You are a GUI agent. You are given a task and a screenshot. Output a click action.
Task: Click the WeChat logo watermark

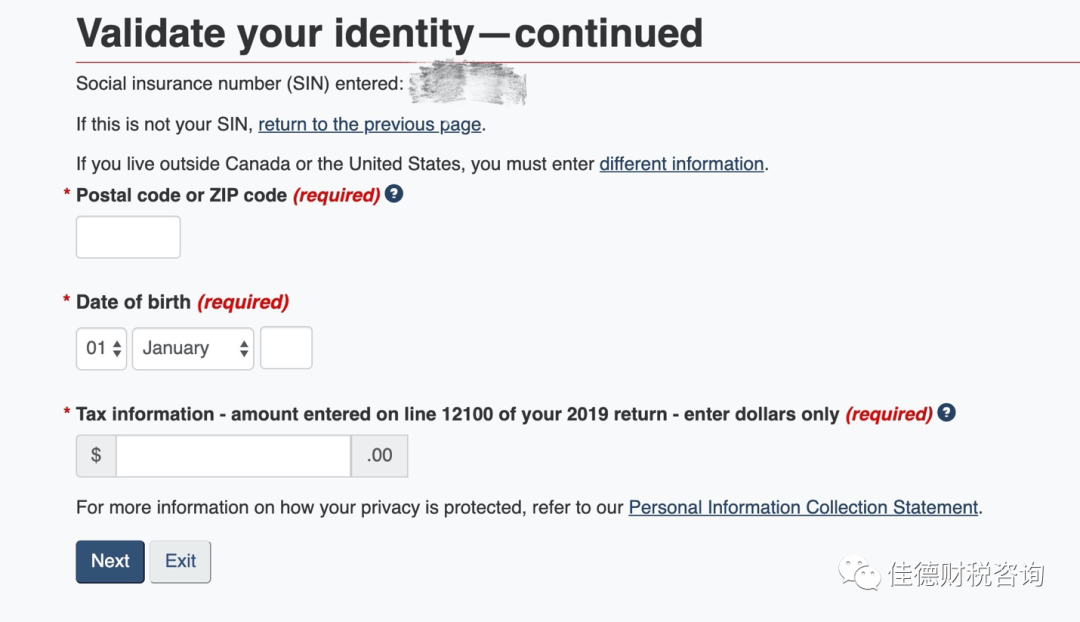(x=859, y=574)
